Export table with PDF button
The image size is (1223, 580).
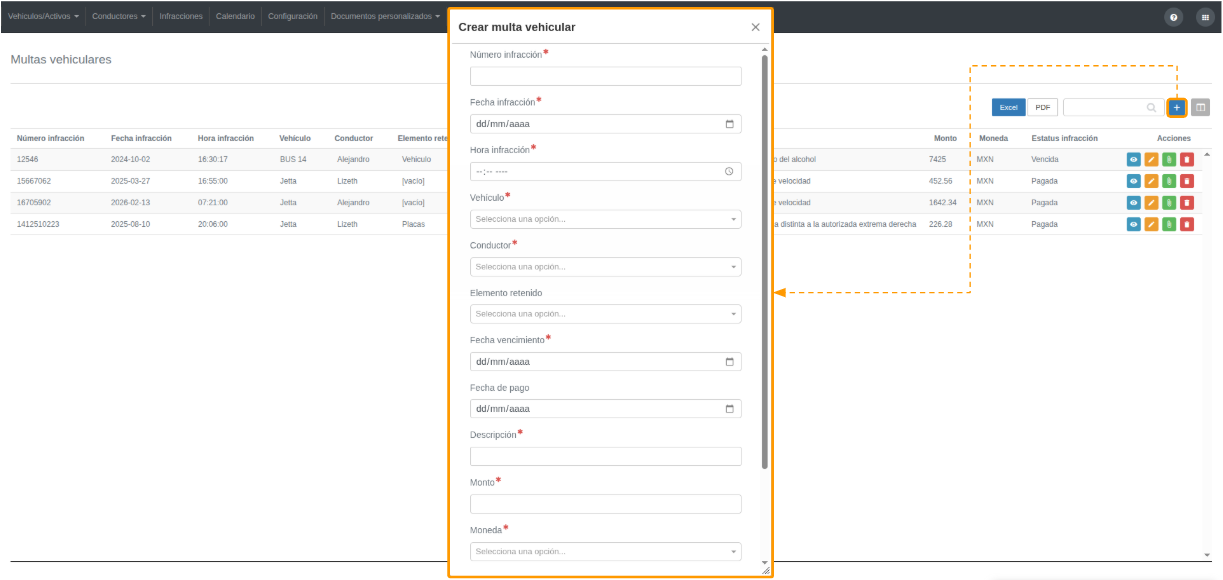(x=1042, y=107)
